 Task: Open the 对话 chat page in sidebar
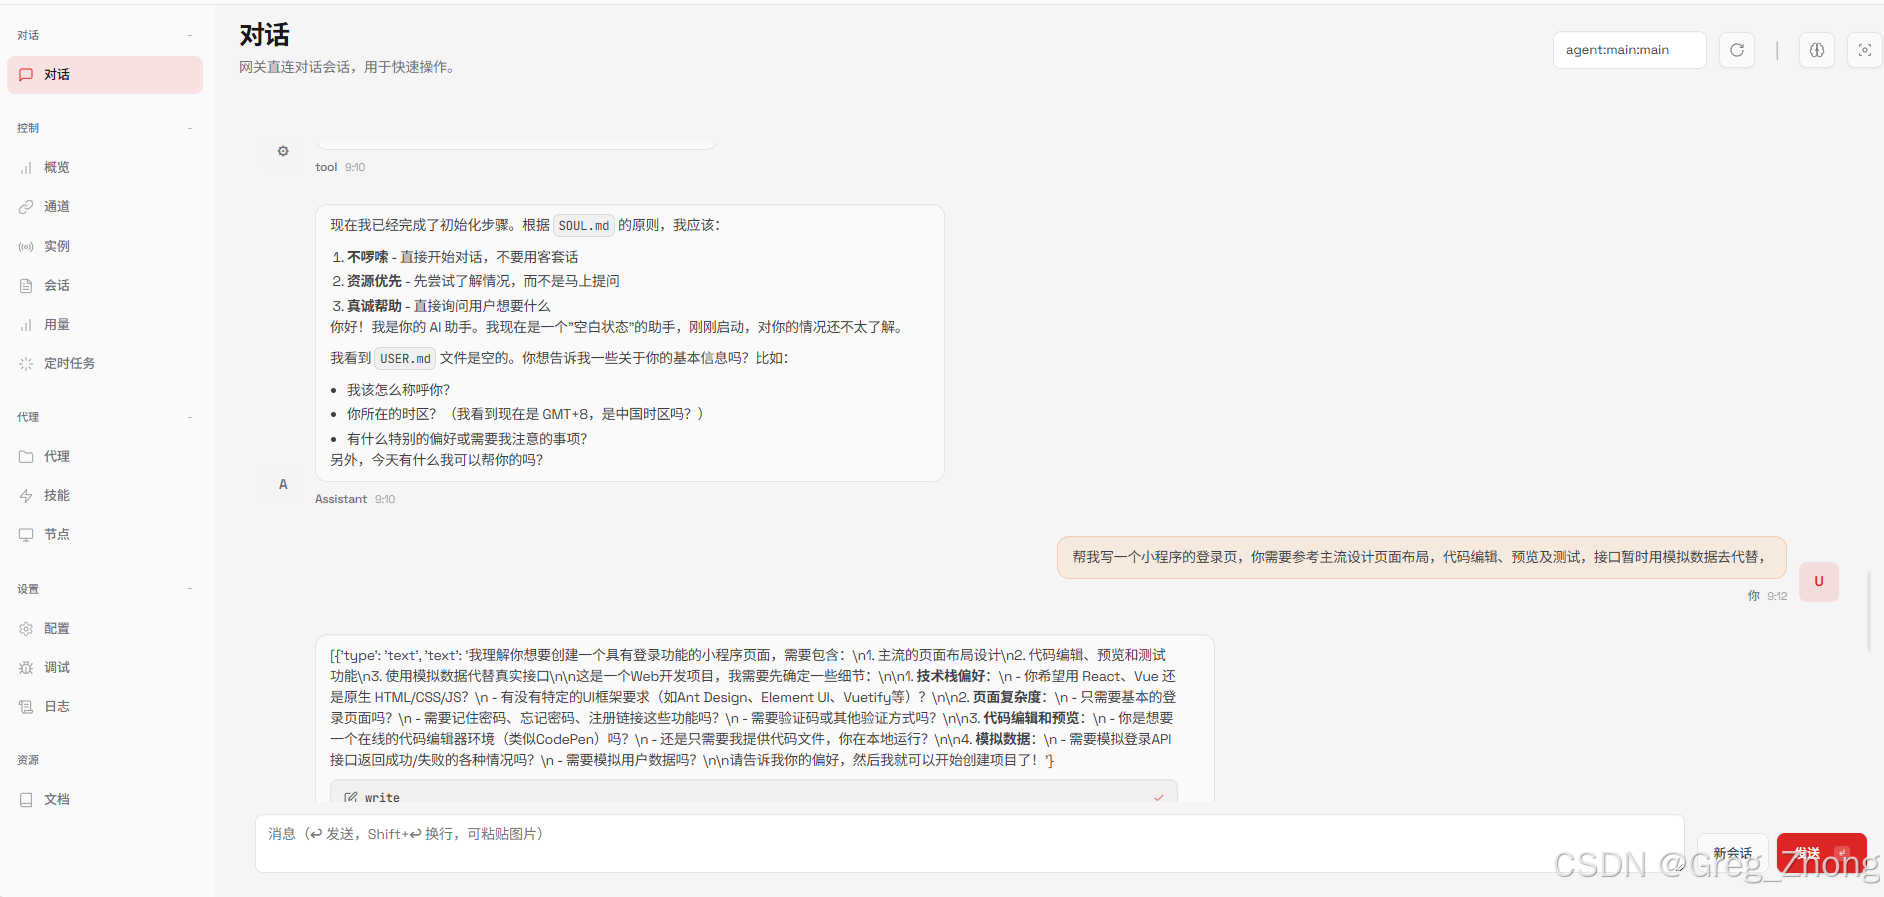pos(104,75)
